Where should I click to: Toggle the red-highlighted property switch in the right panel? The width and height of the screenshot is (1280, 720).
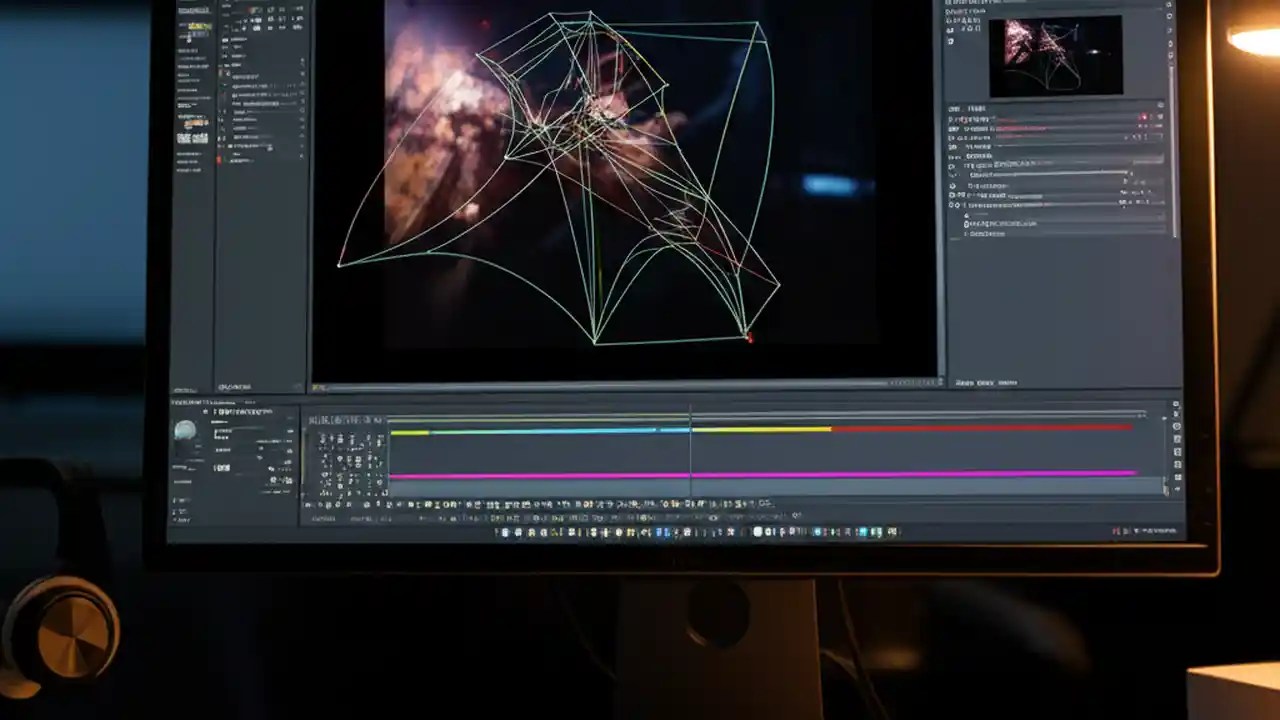tap(1143, 118)
